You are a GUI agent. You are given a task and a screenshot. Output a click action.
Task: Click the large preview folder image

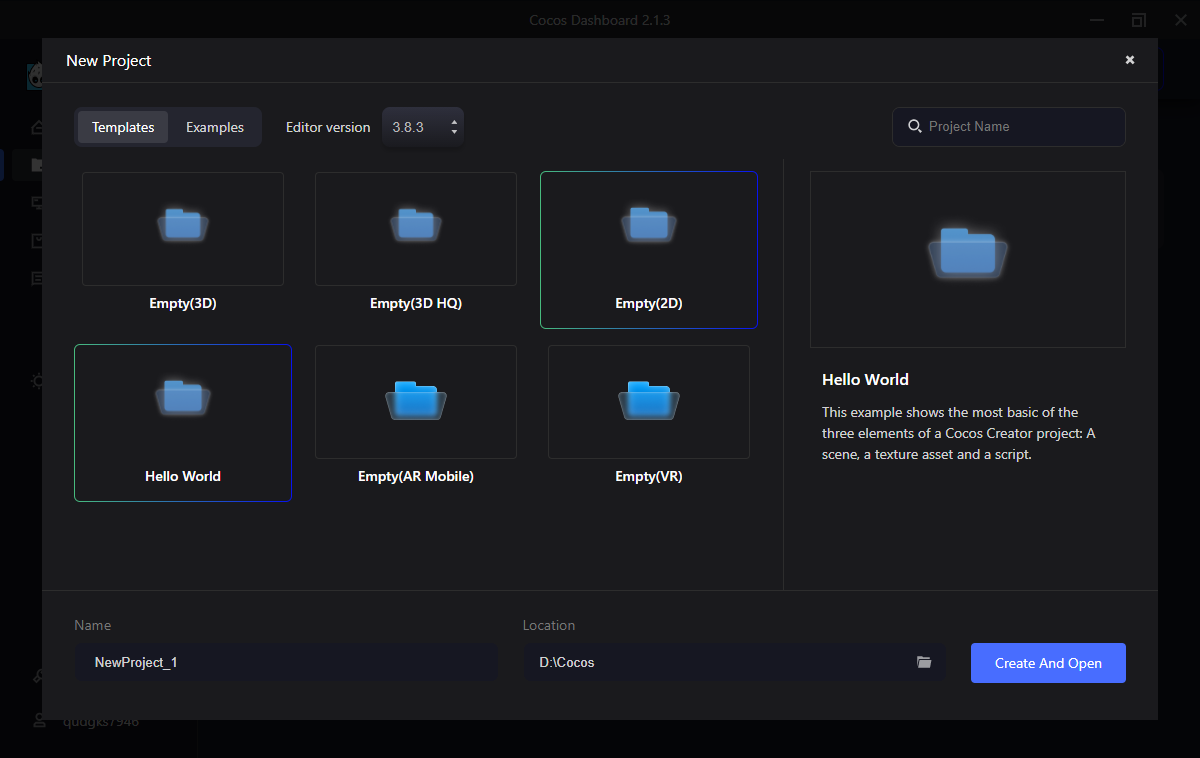(x=968, y=259)
